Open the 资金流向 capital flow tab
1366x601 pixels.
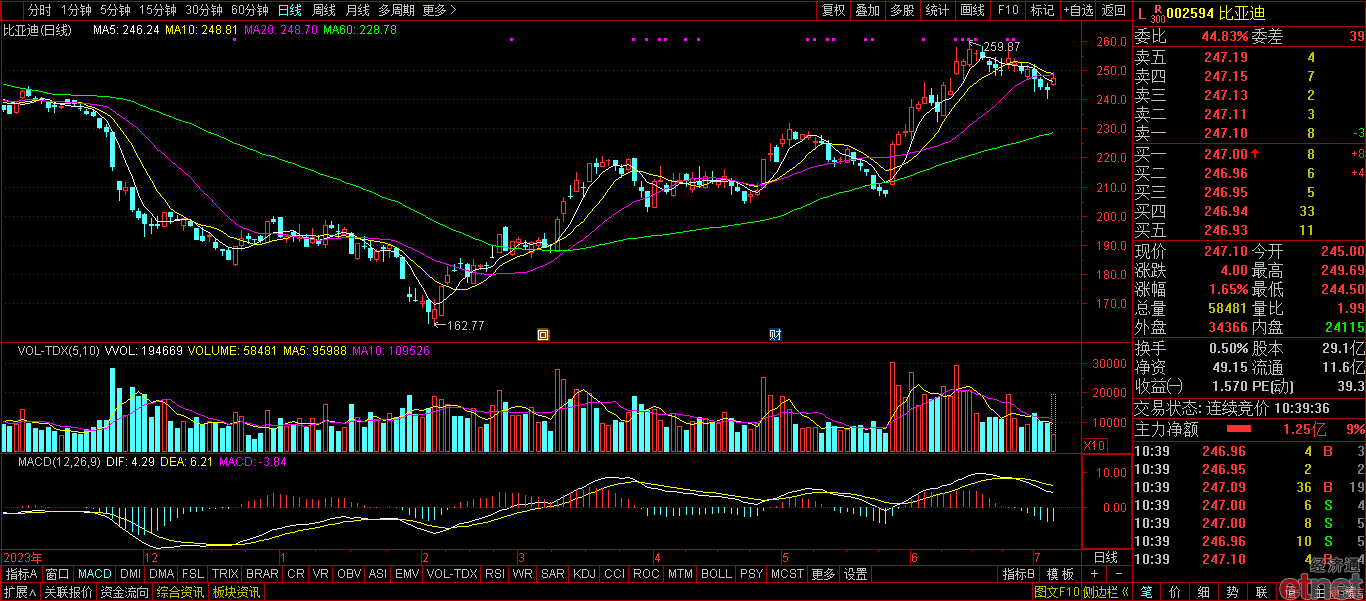click(x=124, y=592)
